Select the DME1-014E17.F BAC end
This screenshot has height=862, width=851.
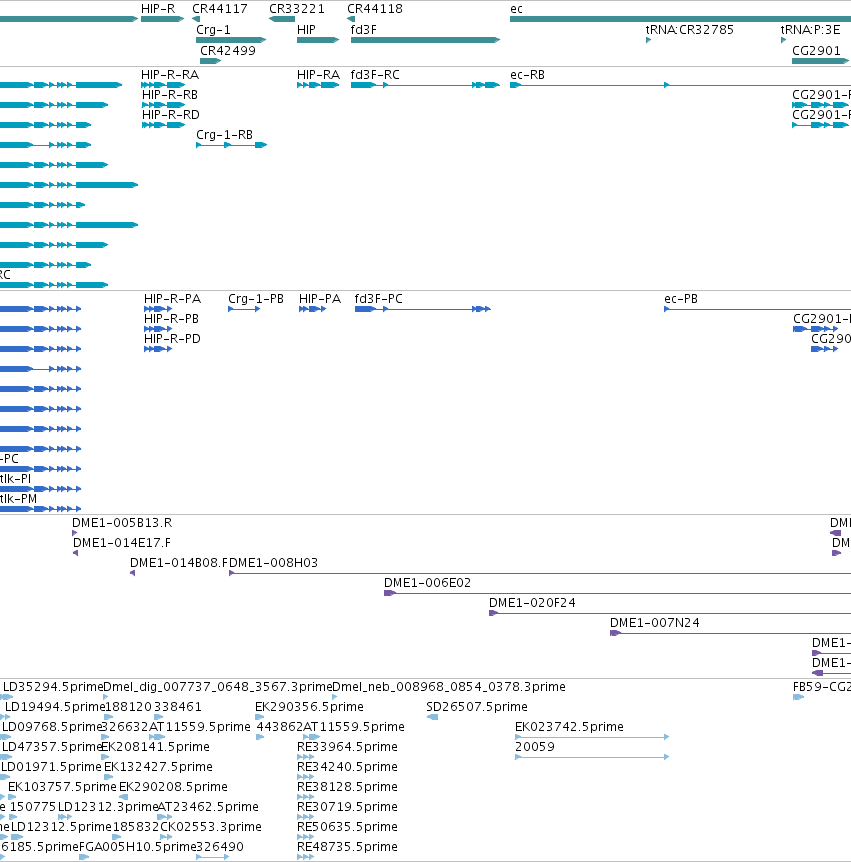(x=76, y=553)
